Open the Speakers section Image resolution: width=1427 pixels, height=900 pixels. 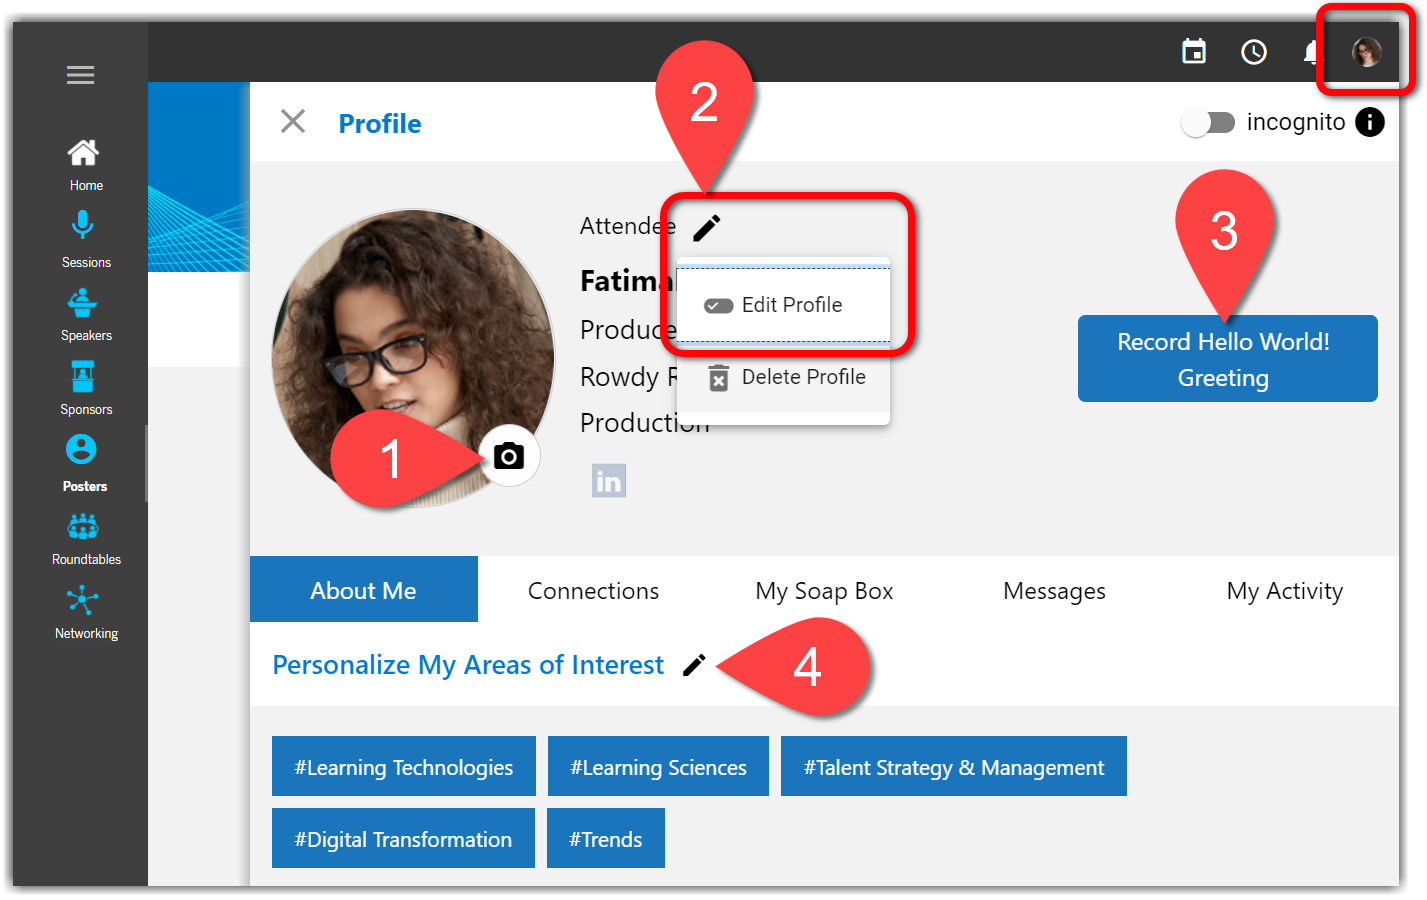click(x=84, y=314)
